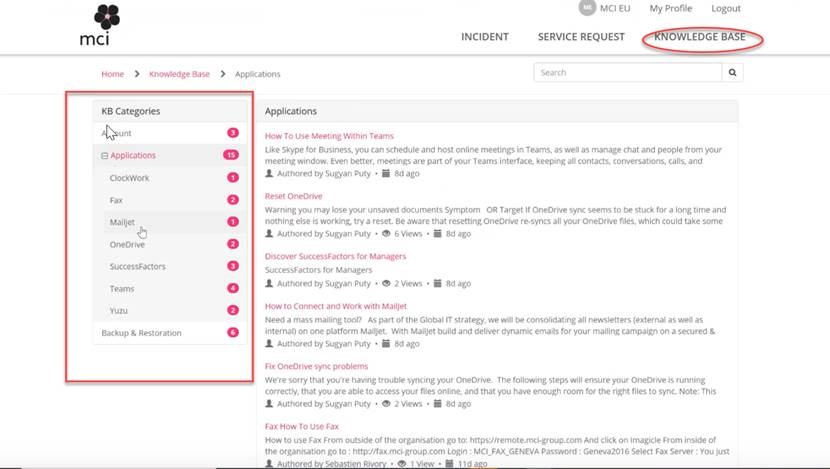Select the Mailjet subcategory
Viewport: 830px width, 469px height.
point(122,222)
